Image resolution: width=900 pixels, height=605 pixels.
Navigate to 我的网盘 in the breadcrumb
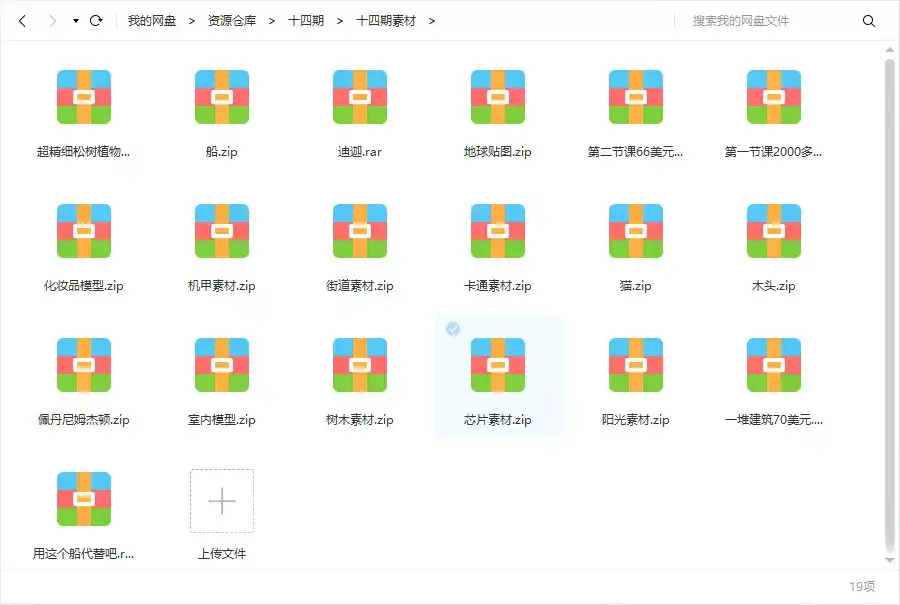click(x=150, y=19)
